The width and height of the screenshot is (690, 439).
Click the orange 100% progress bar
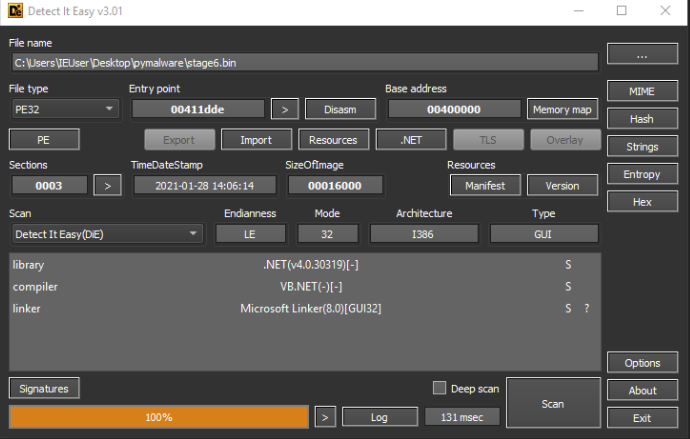point(159,417)
